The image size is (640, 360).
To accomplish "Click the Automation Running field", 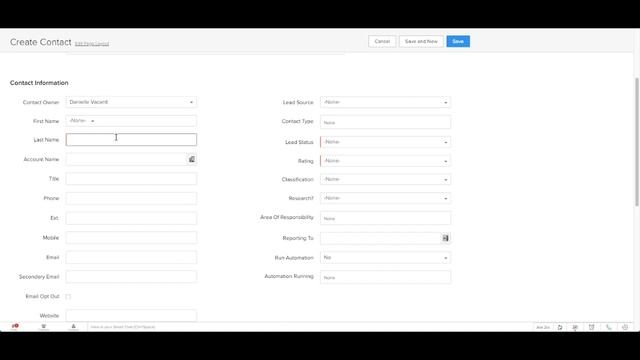I will click(x=385, y=277).
